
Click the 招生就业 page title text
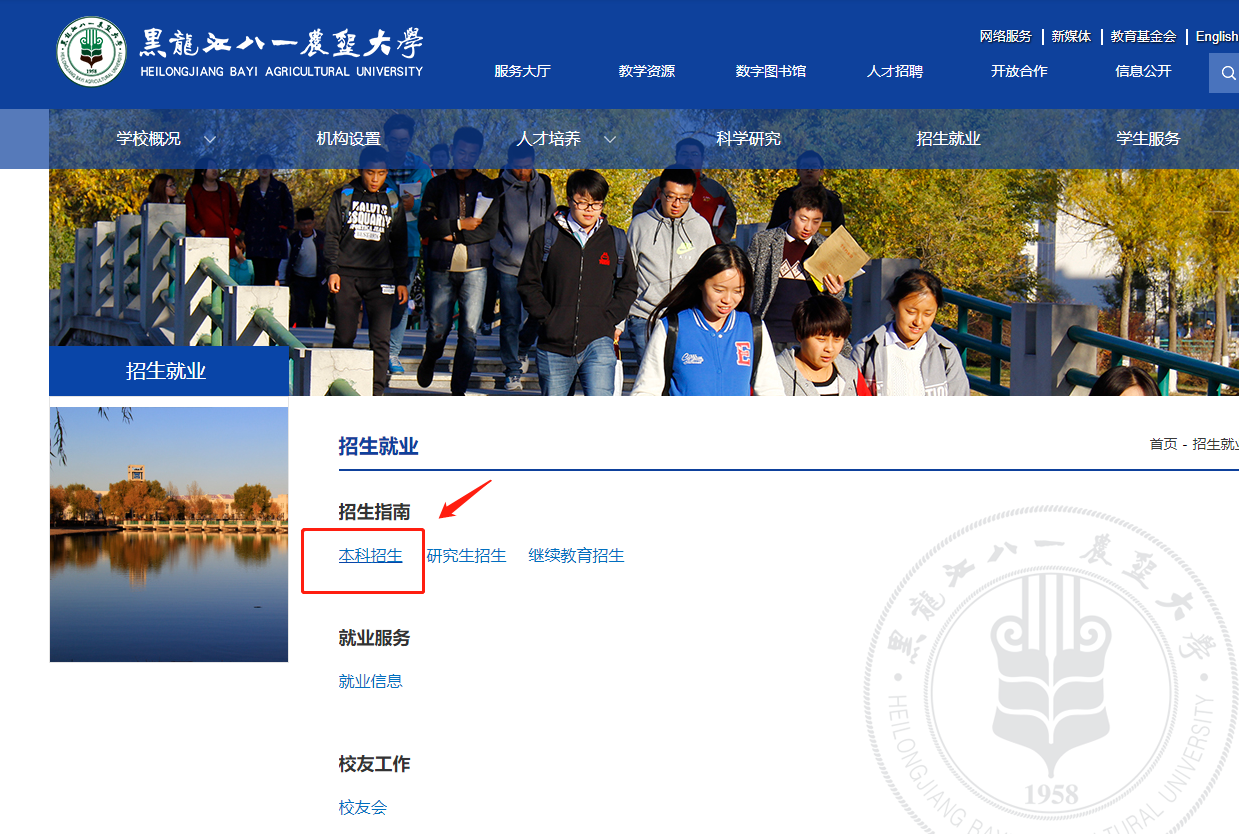(x=378, y=446)
